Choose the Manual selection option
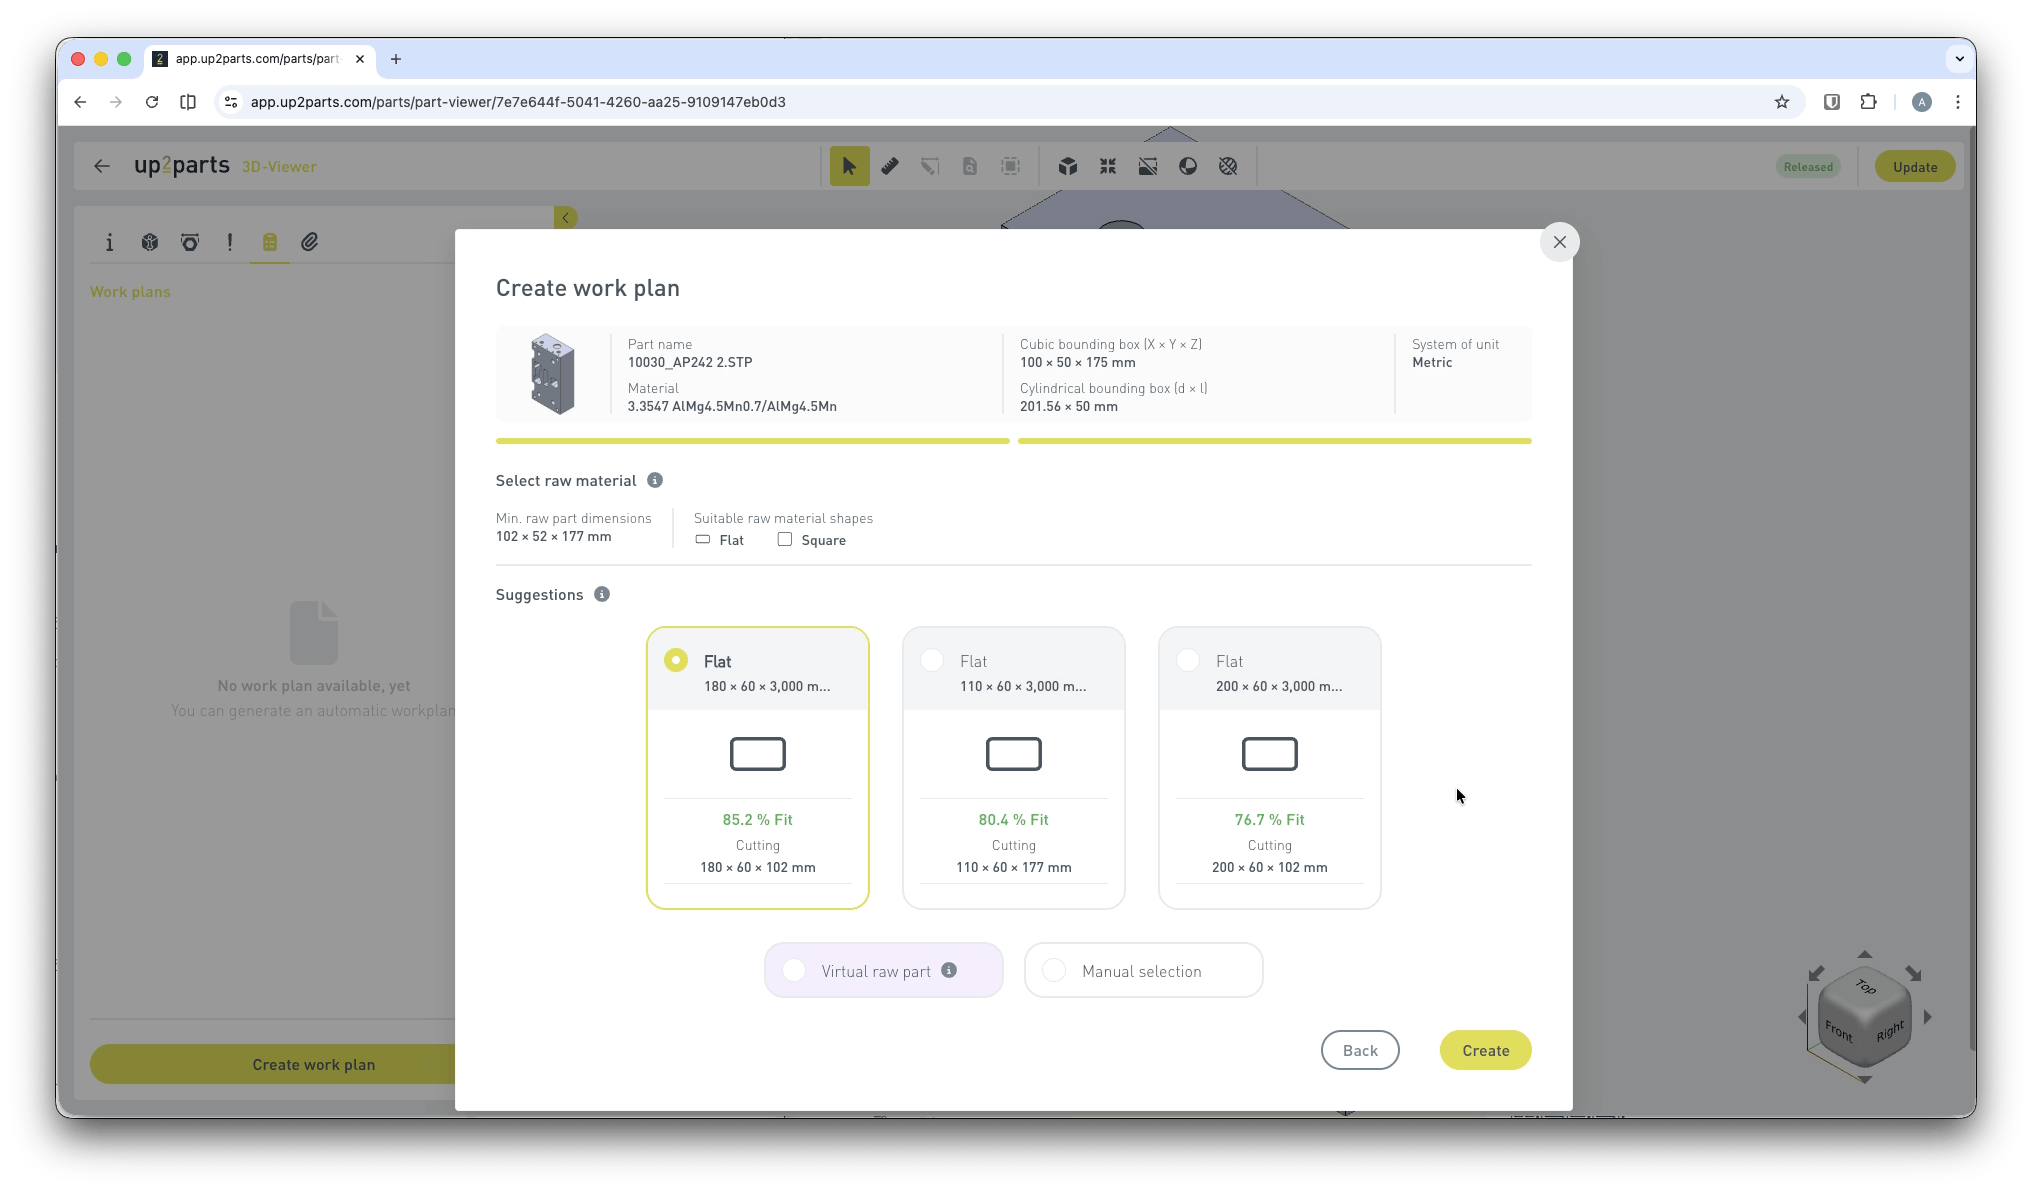This screenshot has width=2032, height=1192. (x=1054, y=971)
